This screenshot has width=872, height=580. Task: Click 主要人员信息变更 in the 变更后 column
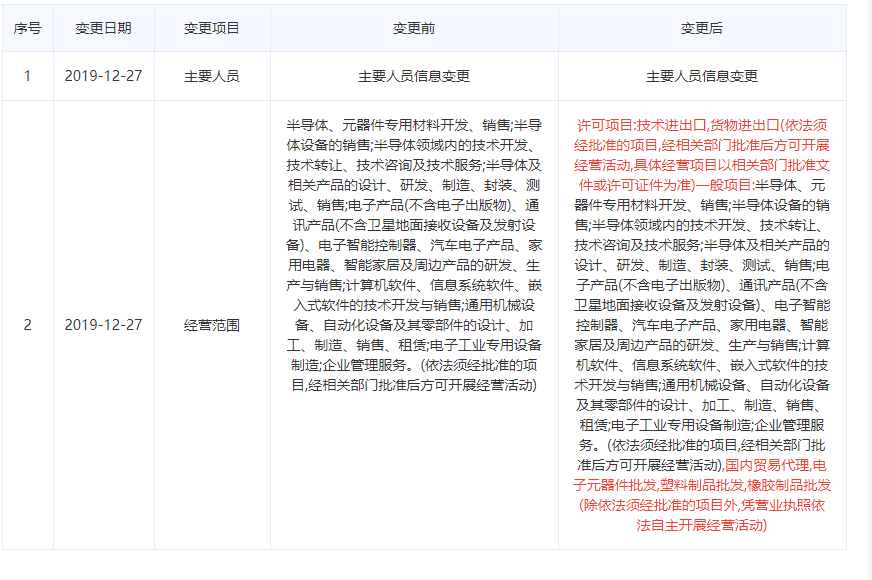point(702,76)
